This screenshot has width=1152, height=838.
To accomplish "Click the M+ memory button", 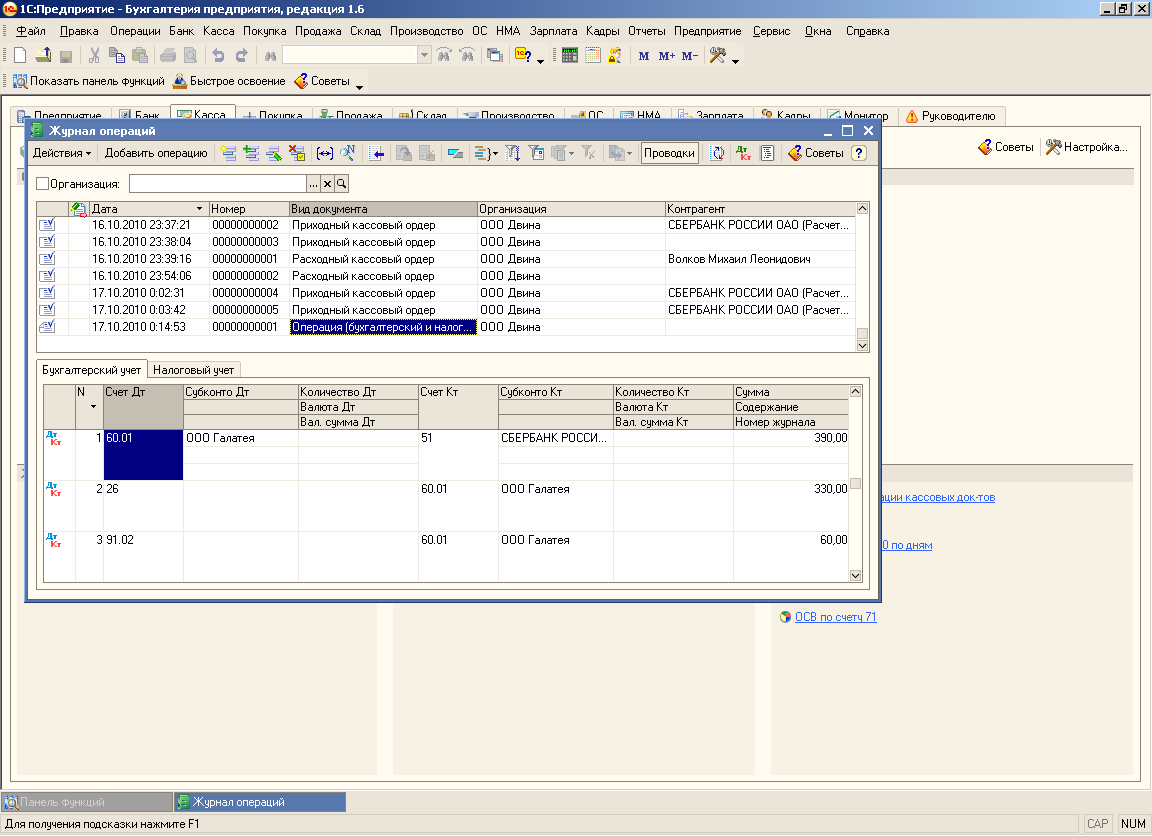I will (666, 56).
